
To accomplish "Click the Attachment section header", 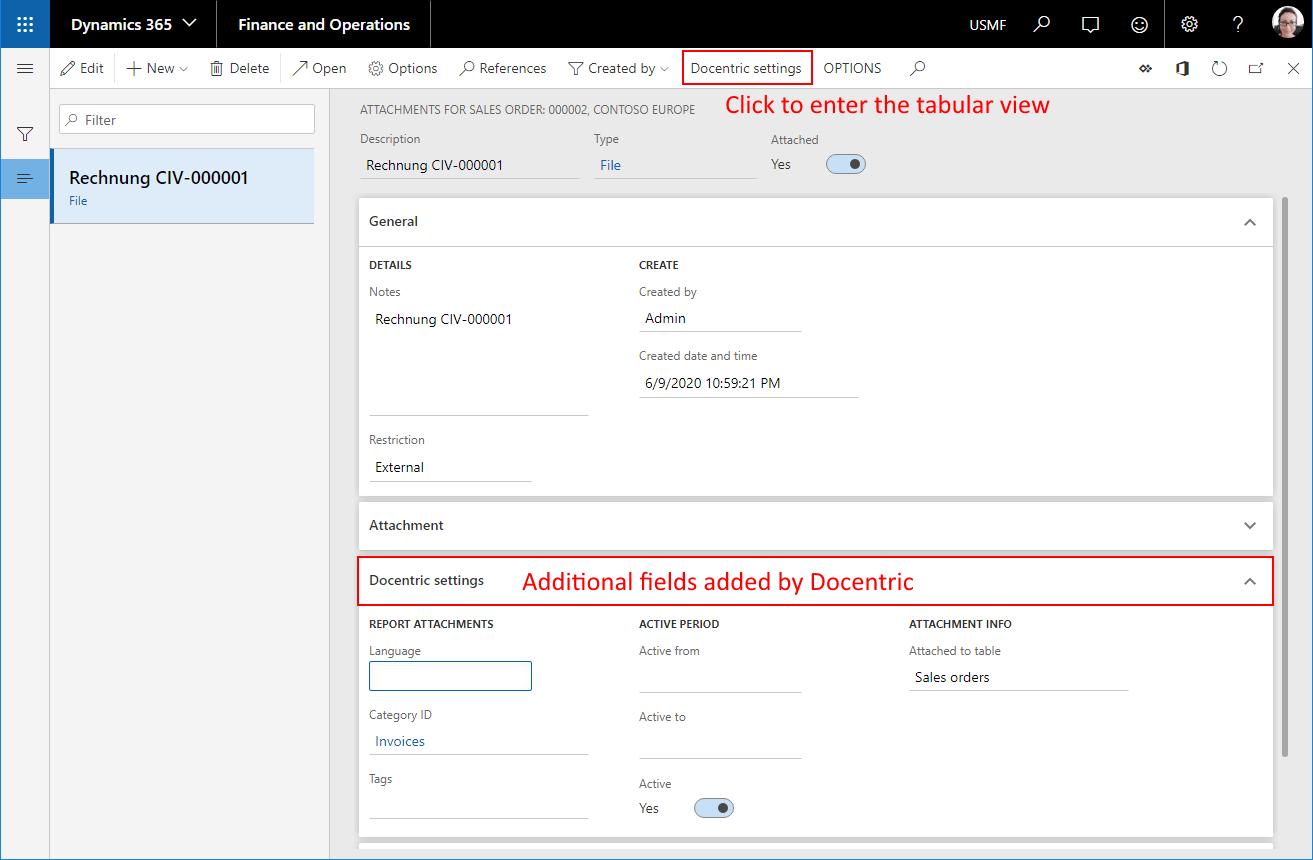I will tap(816, 525).
